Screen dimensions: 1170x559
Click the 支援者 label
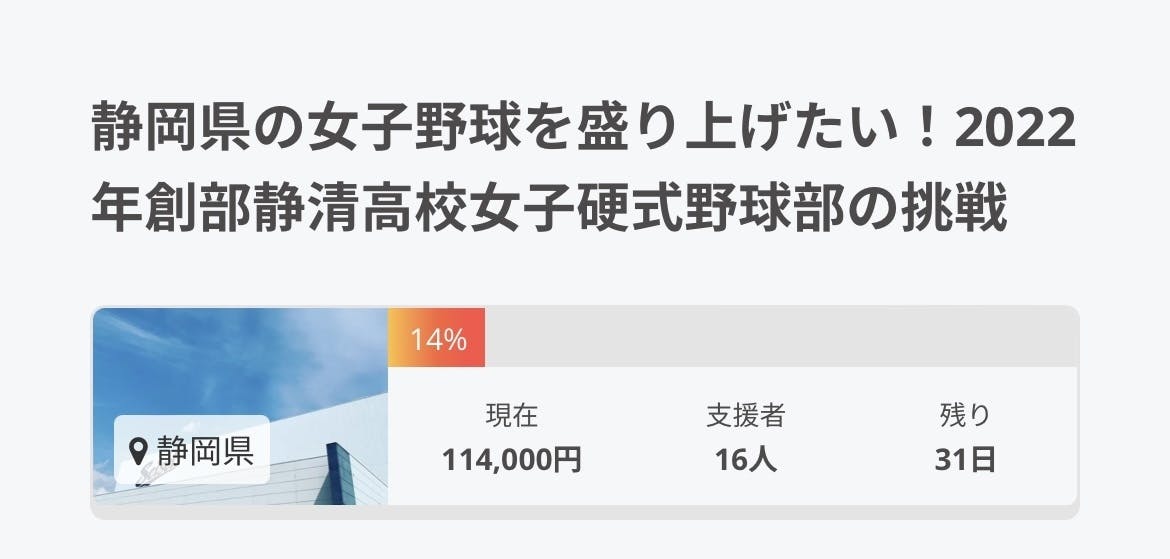[745, 415]
